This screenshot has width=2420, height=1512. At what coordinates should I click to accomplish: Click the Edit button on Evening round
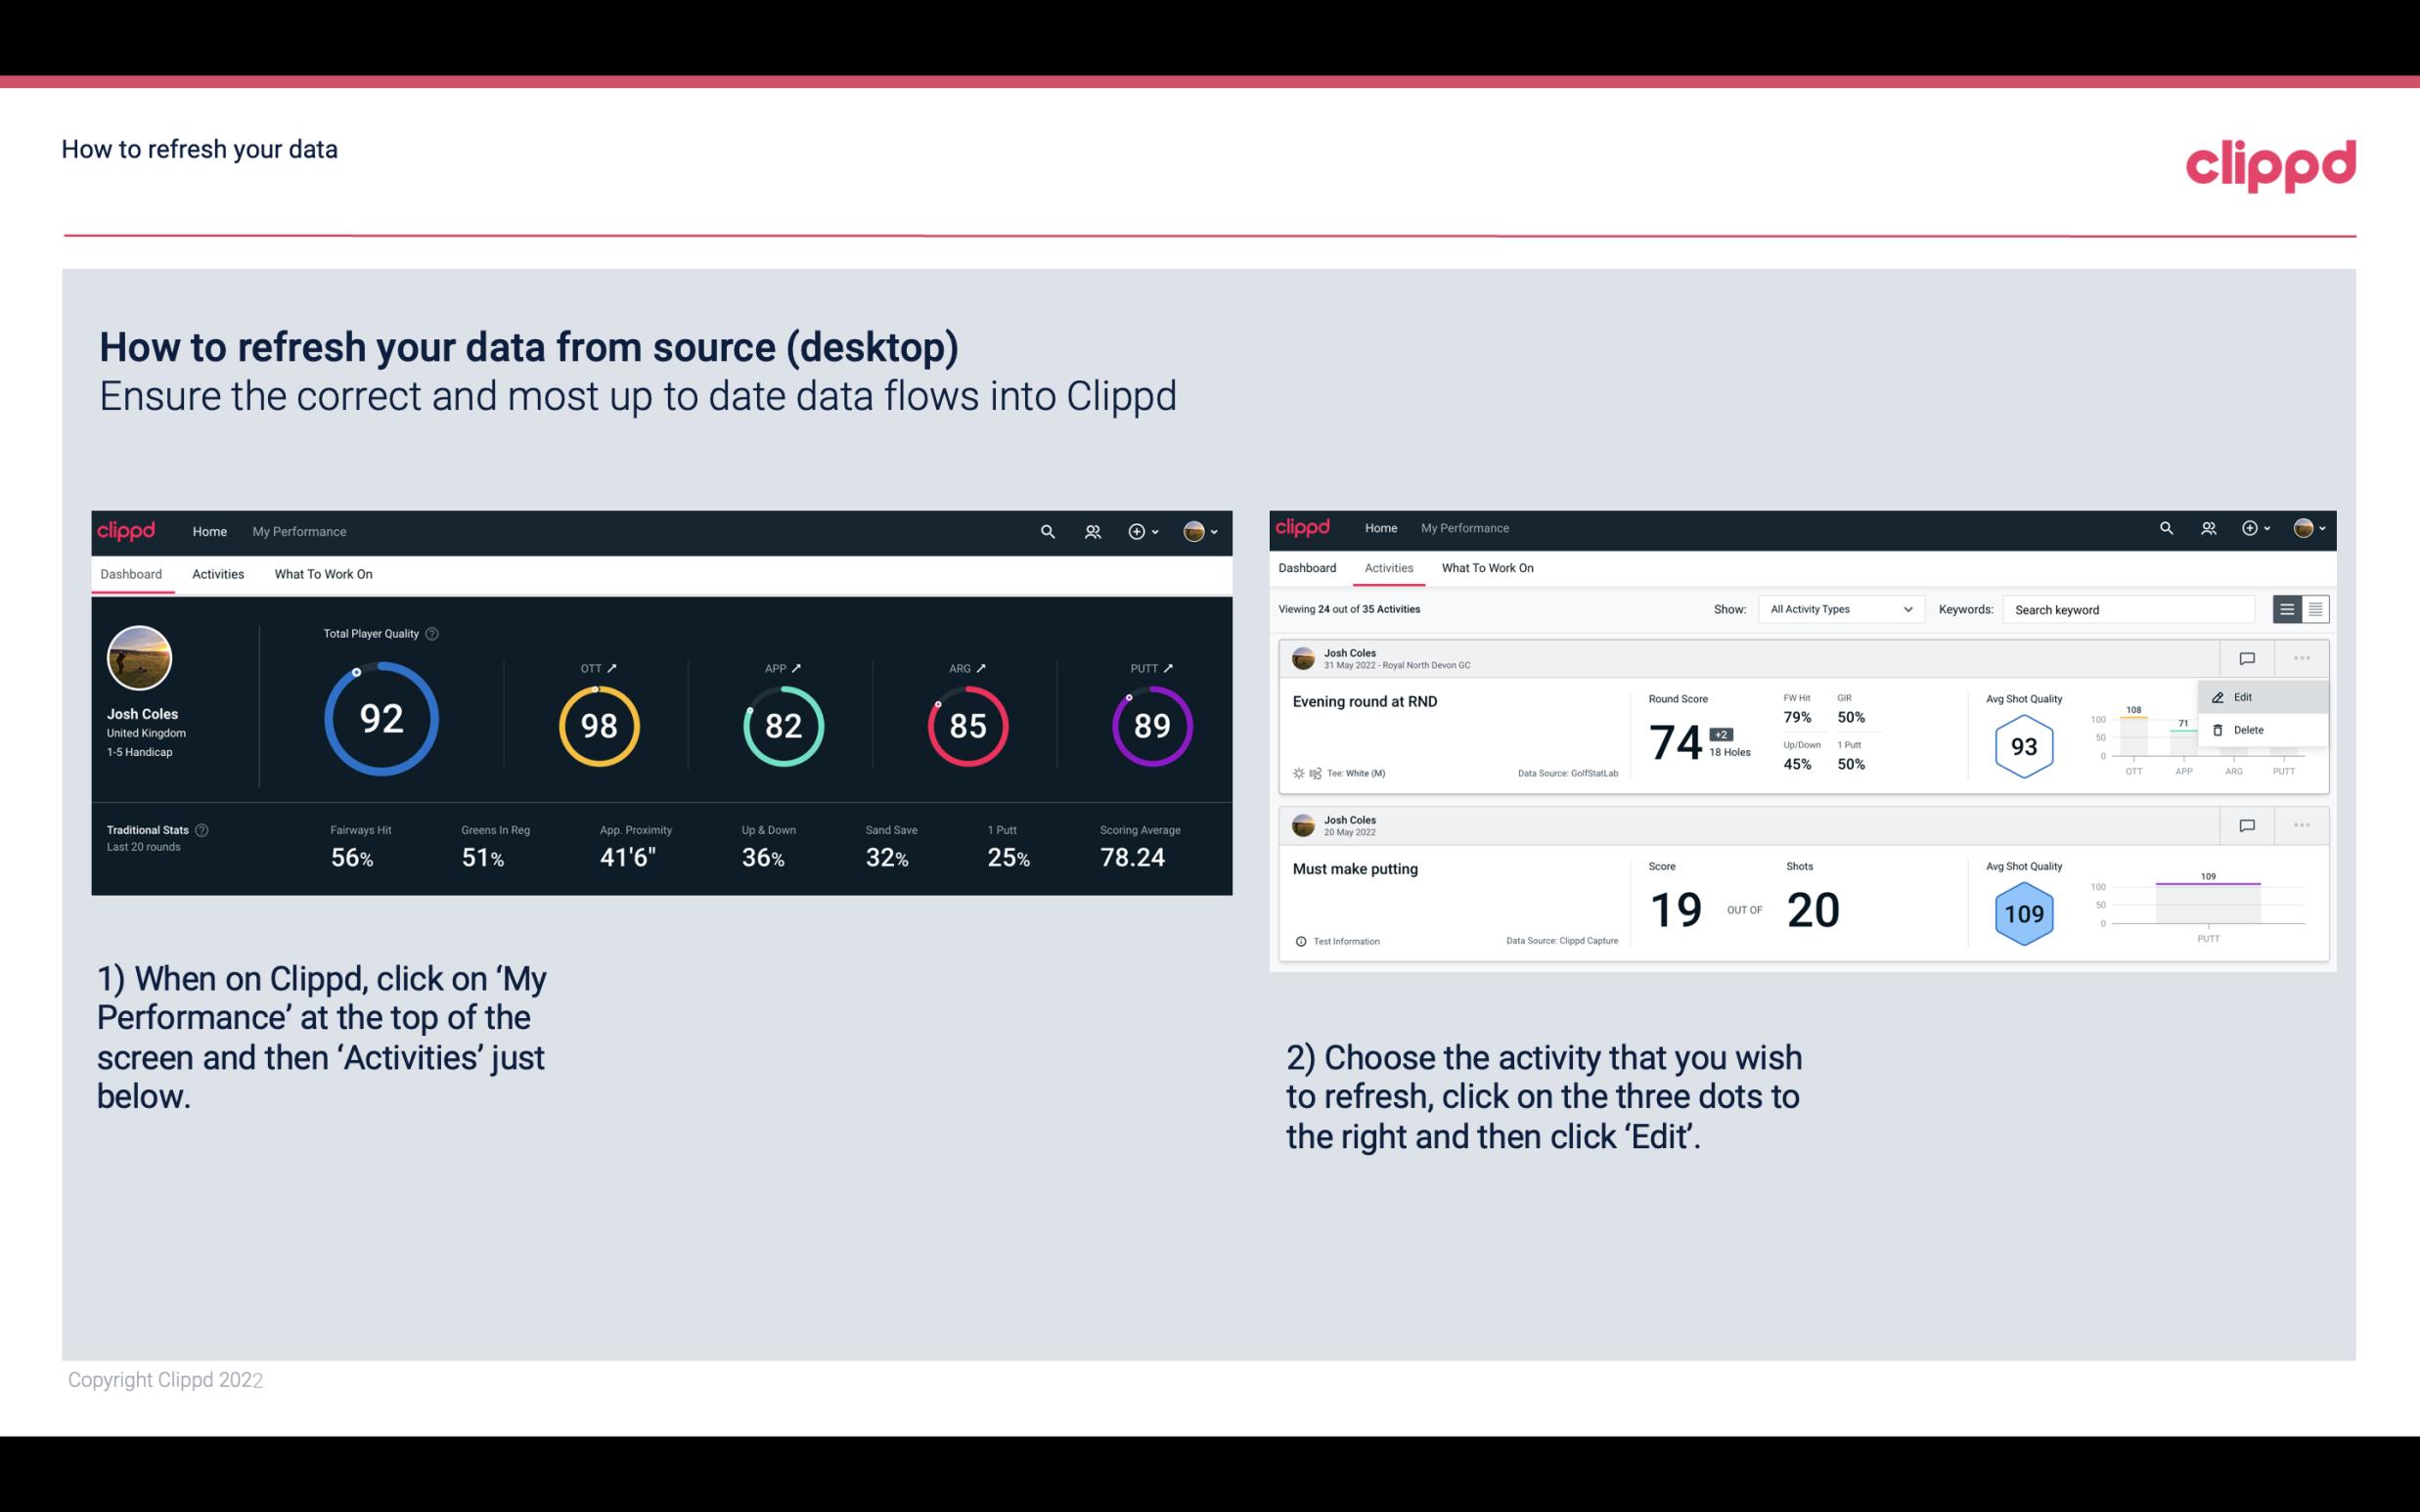tap(2244, 695)
